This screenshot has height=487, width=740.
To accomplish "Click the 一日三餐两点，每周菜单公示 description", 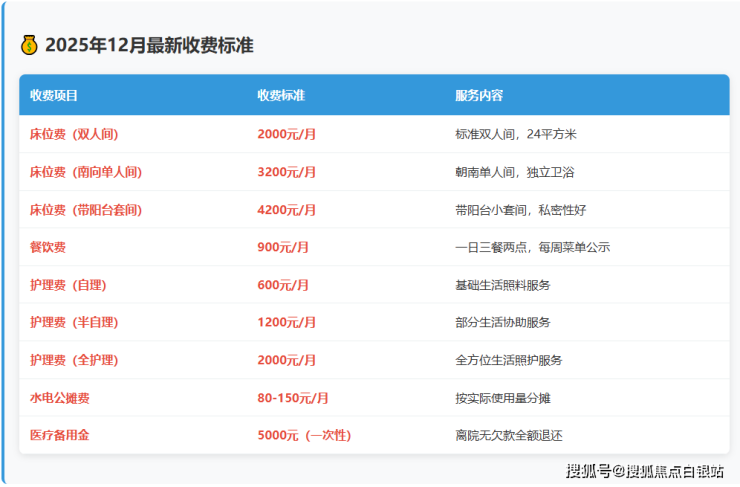I will (x=532, y=247).
